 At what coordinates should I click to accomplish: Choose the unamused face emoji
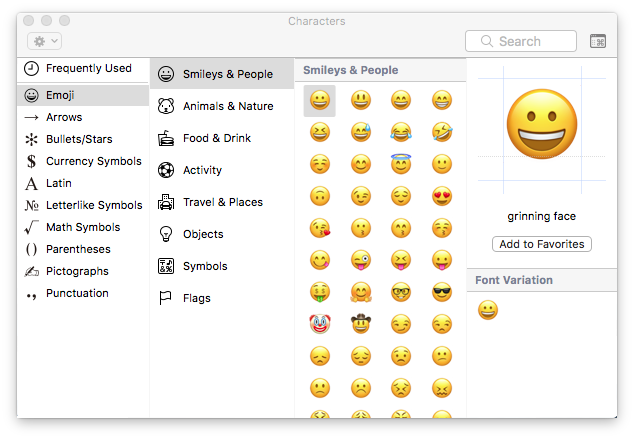point(442,324)
